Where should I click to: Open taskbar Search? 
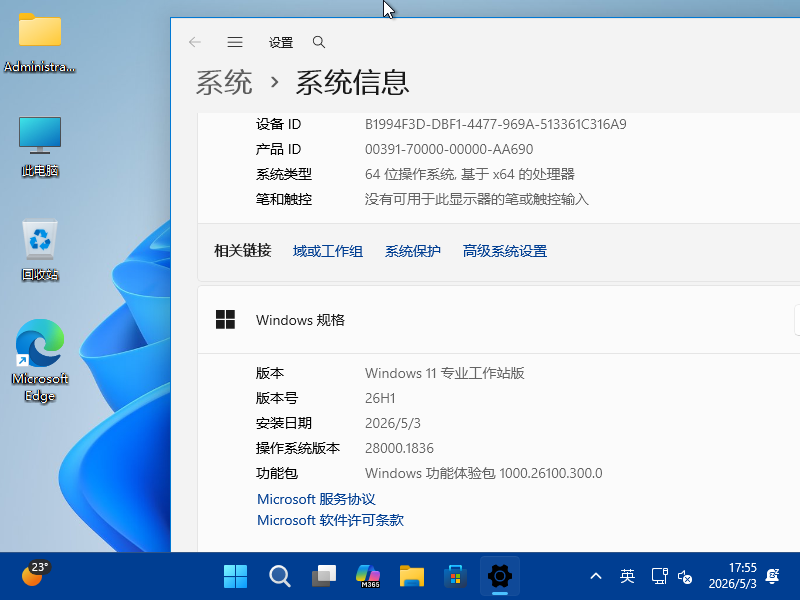pos(280,576)
